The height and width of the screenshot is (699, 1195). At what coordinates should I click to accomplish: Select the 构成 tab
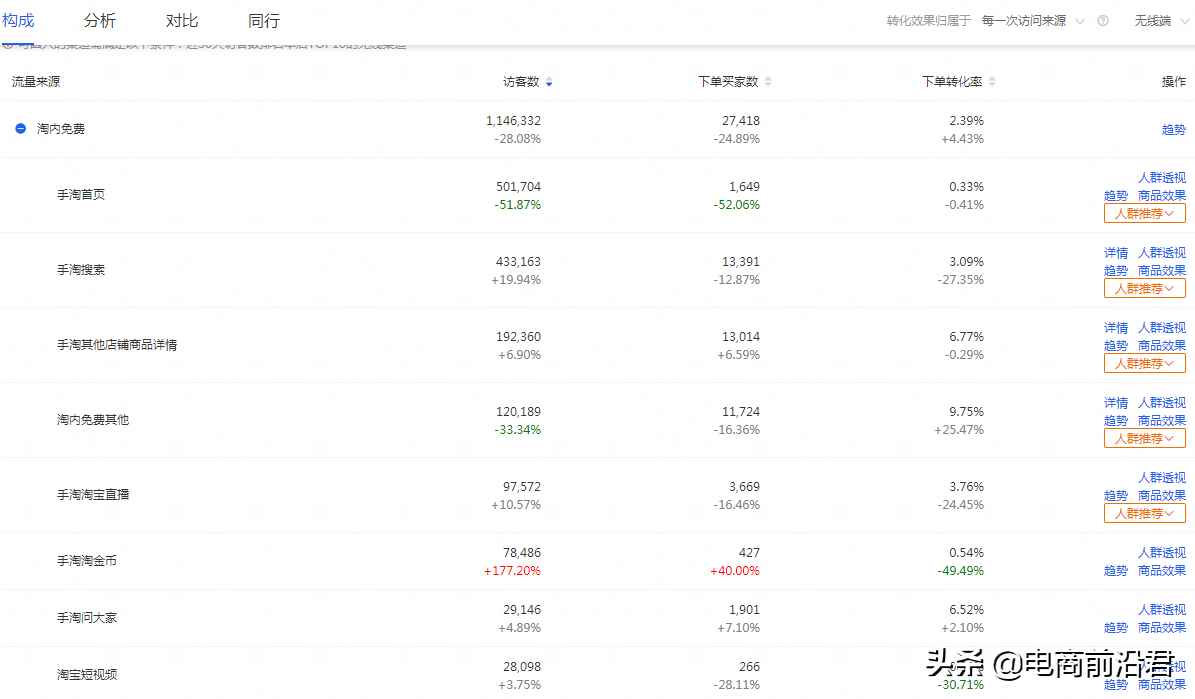(19, 21)
